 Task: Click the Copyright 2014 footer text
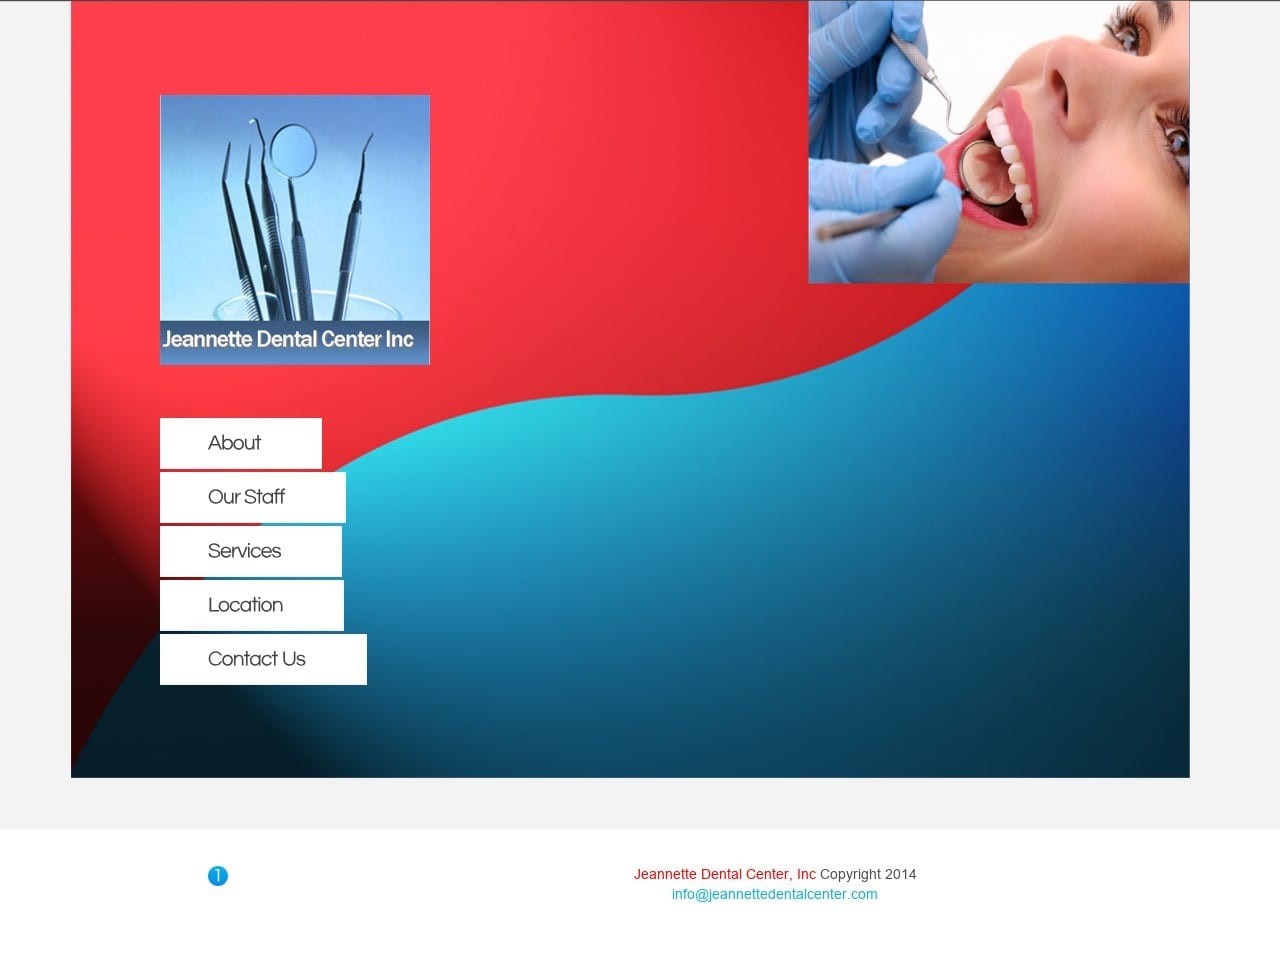[x=868, y=874]
